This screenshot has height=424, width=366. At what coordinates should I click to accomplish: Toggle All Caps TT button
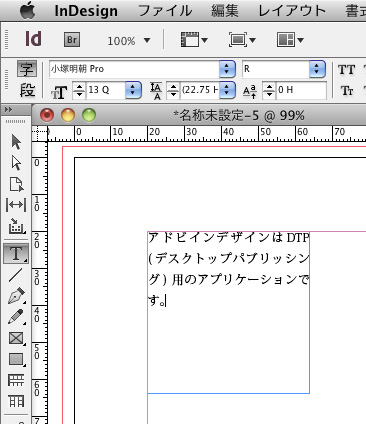[347, 70]
